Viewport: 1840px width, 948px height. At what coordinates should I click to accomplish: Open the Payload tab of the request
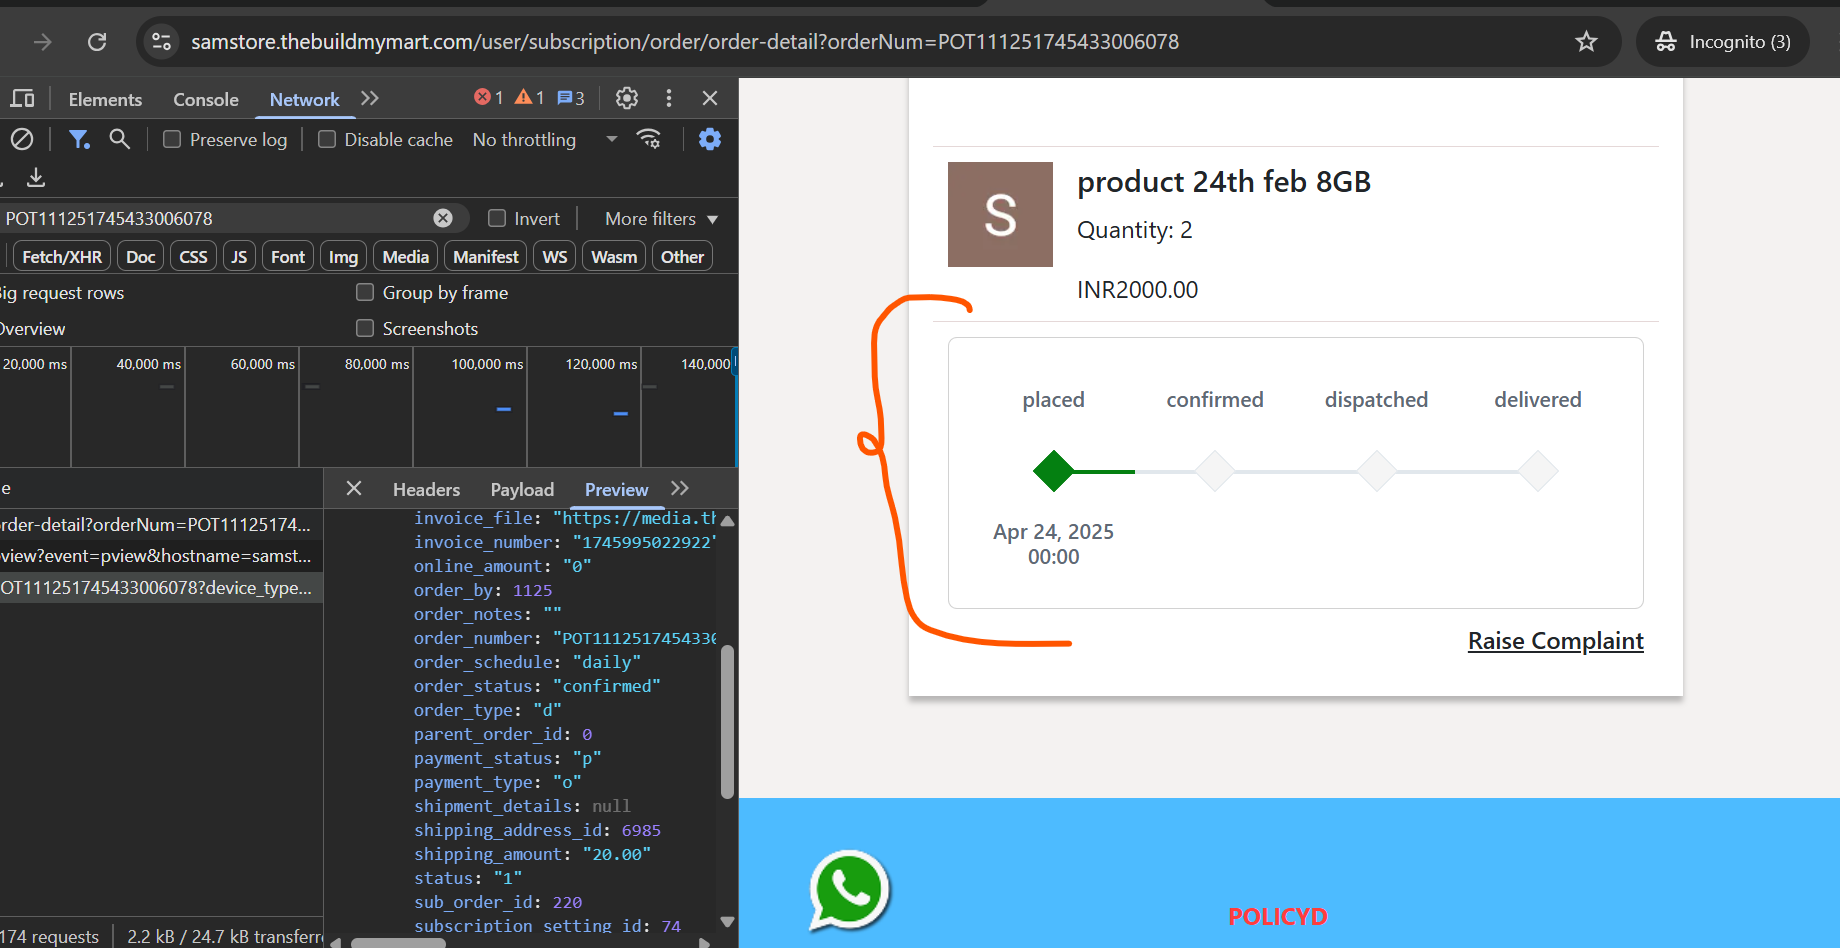522,489
